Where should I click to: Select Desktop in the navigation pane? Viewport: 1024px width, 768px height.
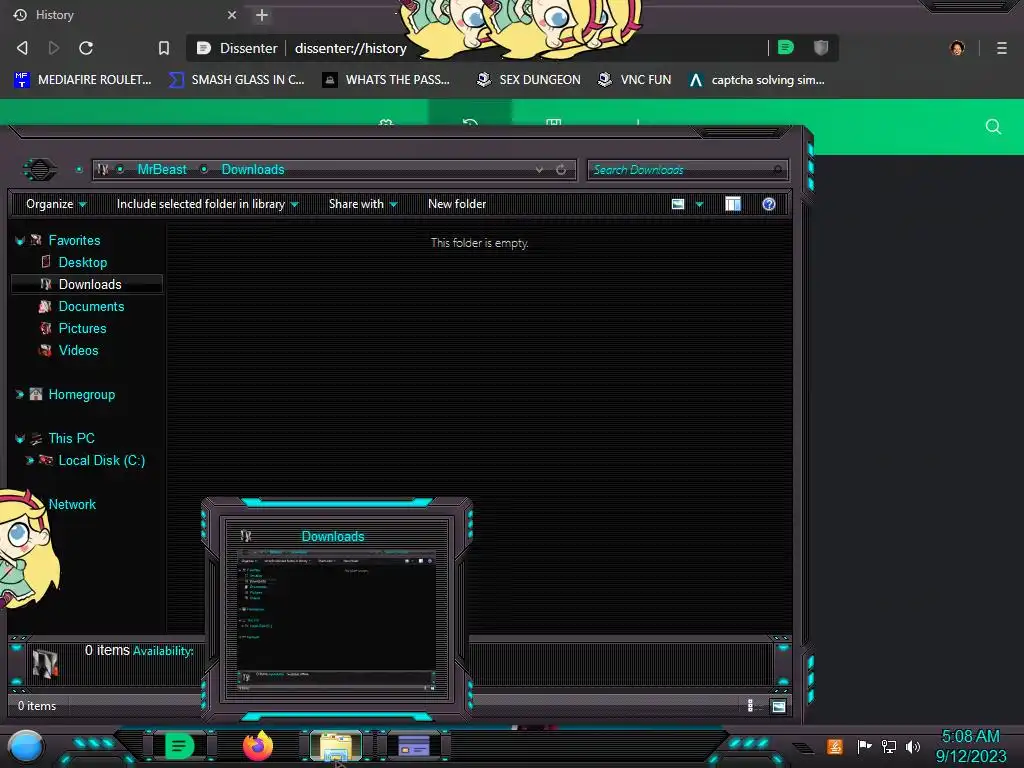(x=82, y=263)
